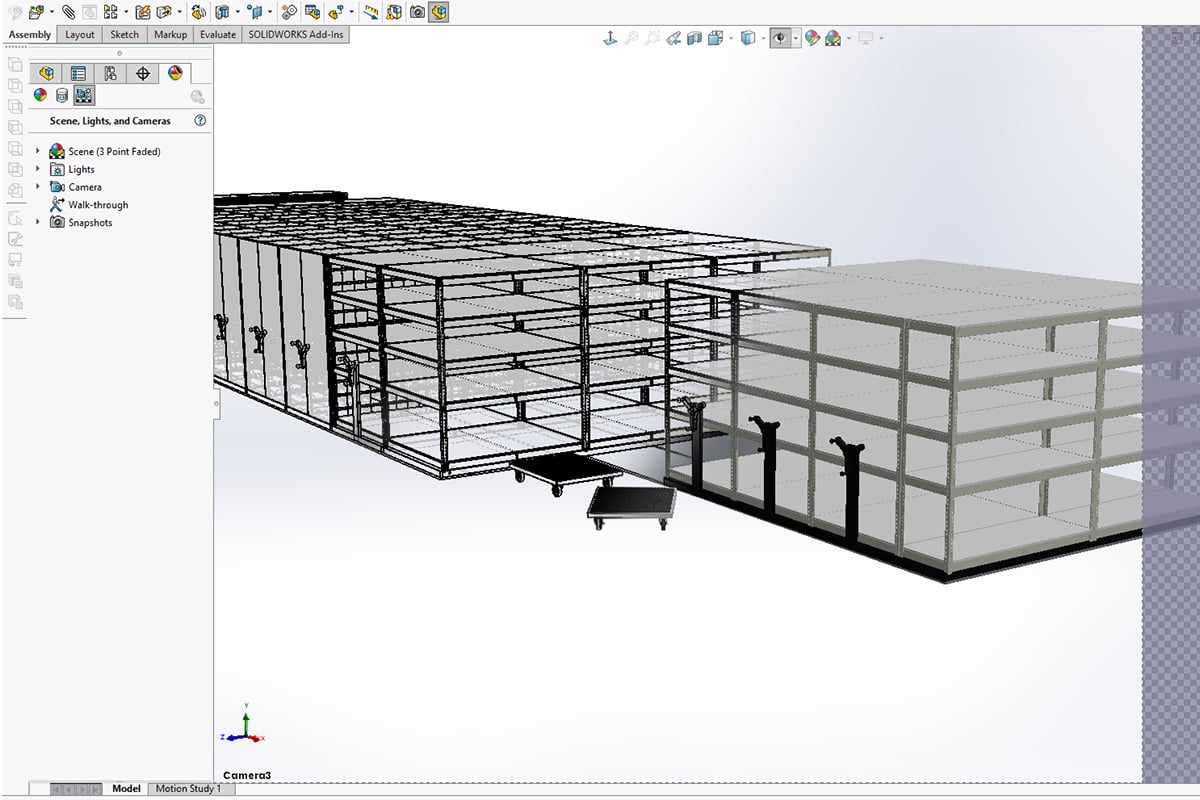Click the Camera3 view label

[246, 775]
